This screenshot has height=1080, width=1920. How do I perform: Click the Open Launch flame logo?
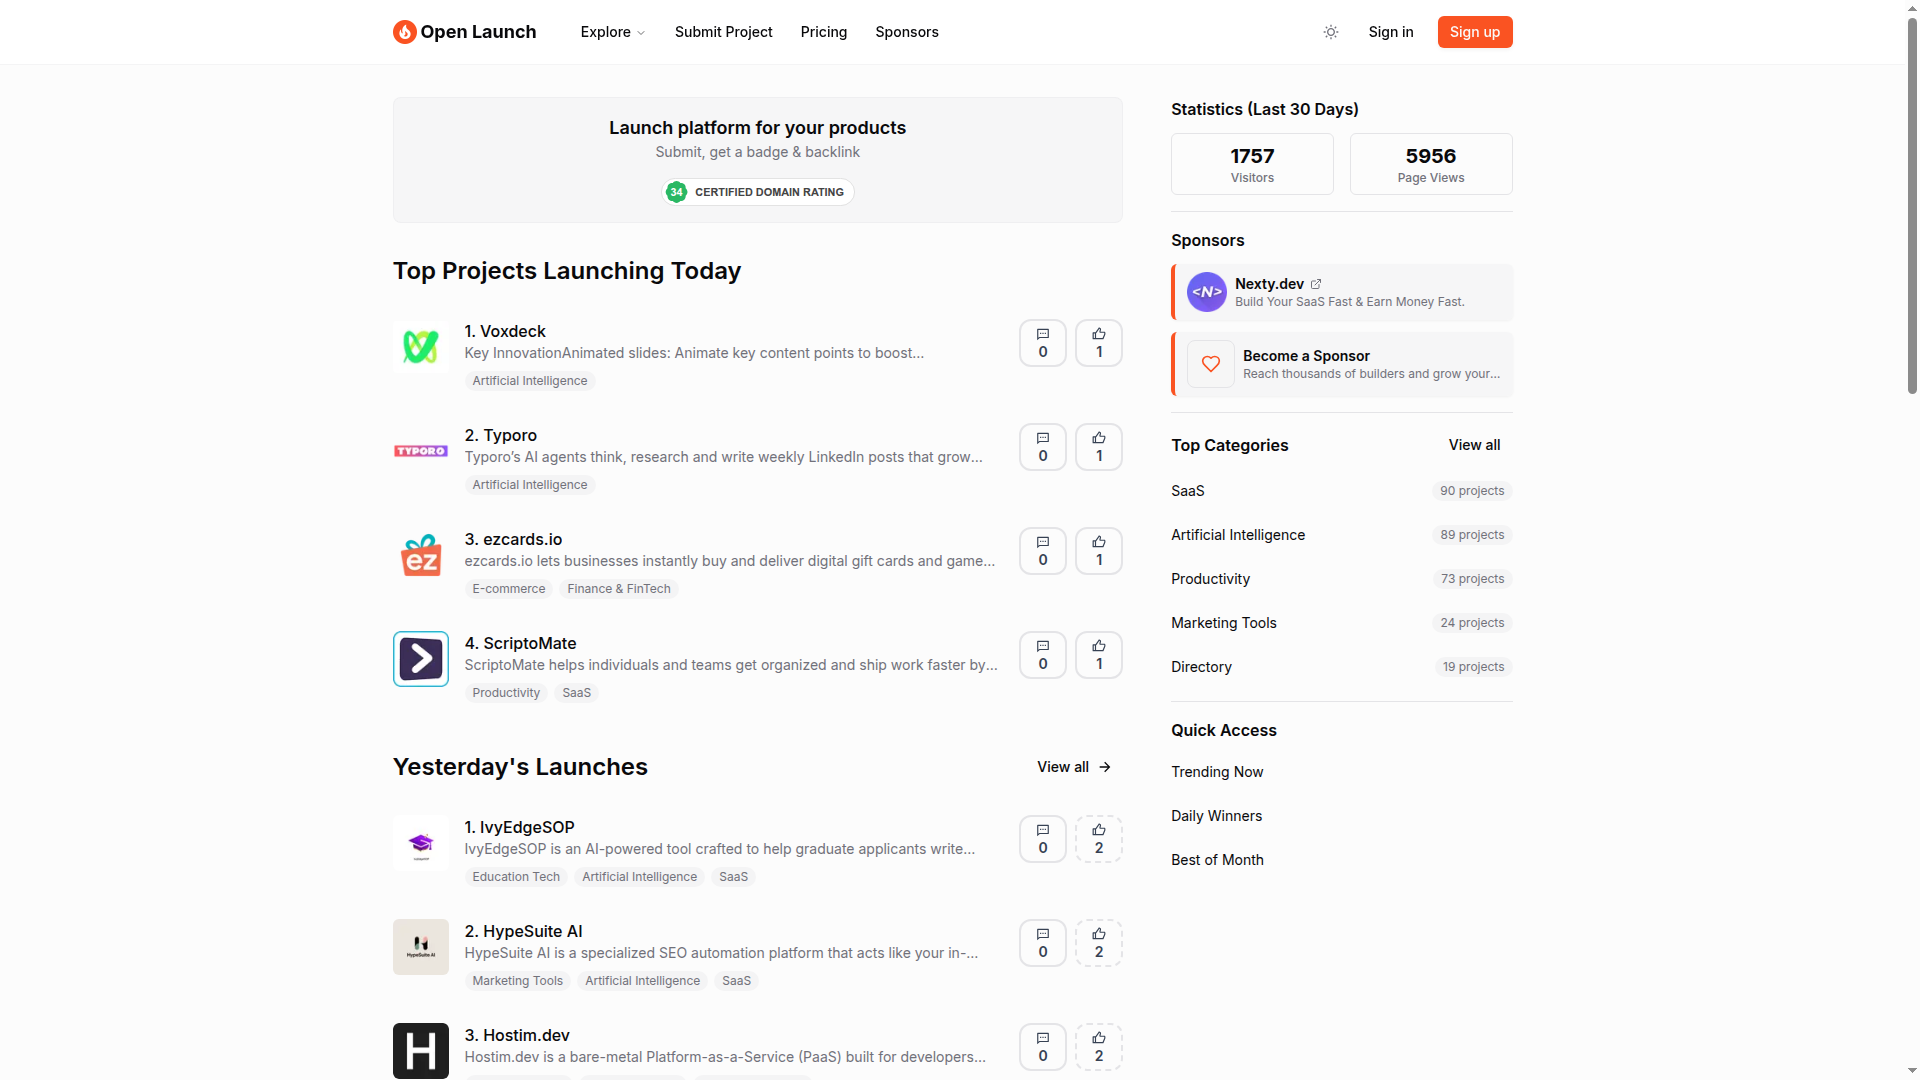click(404, 32)
